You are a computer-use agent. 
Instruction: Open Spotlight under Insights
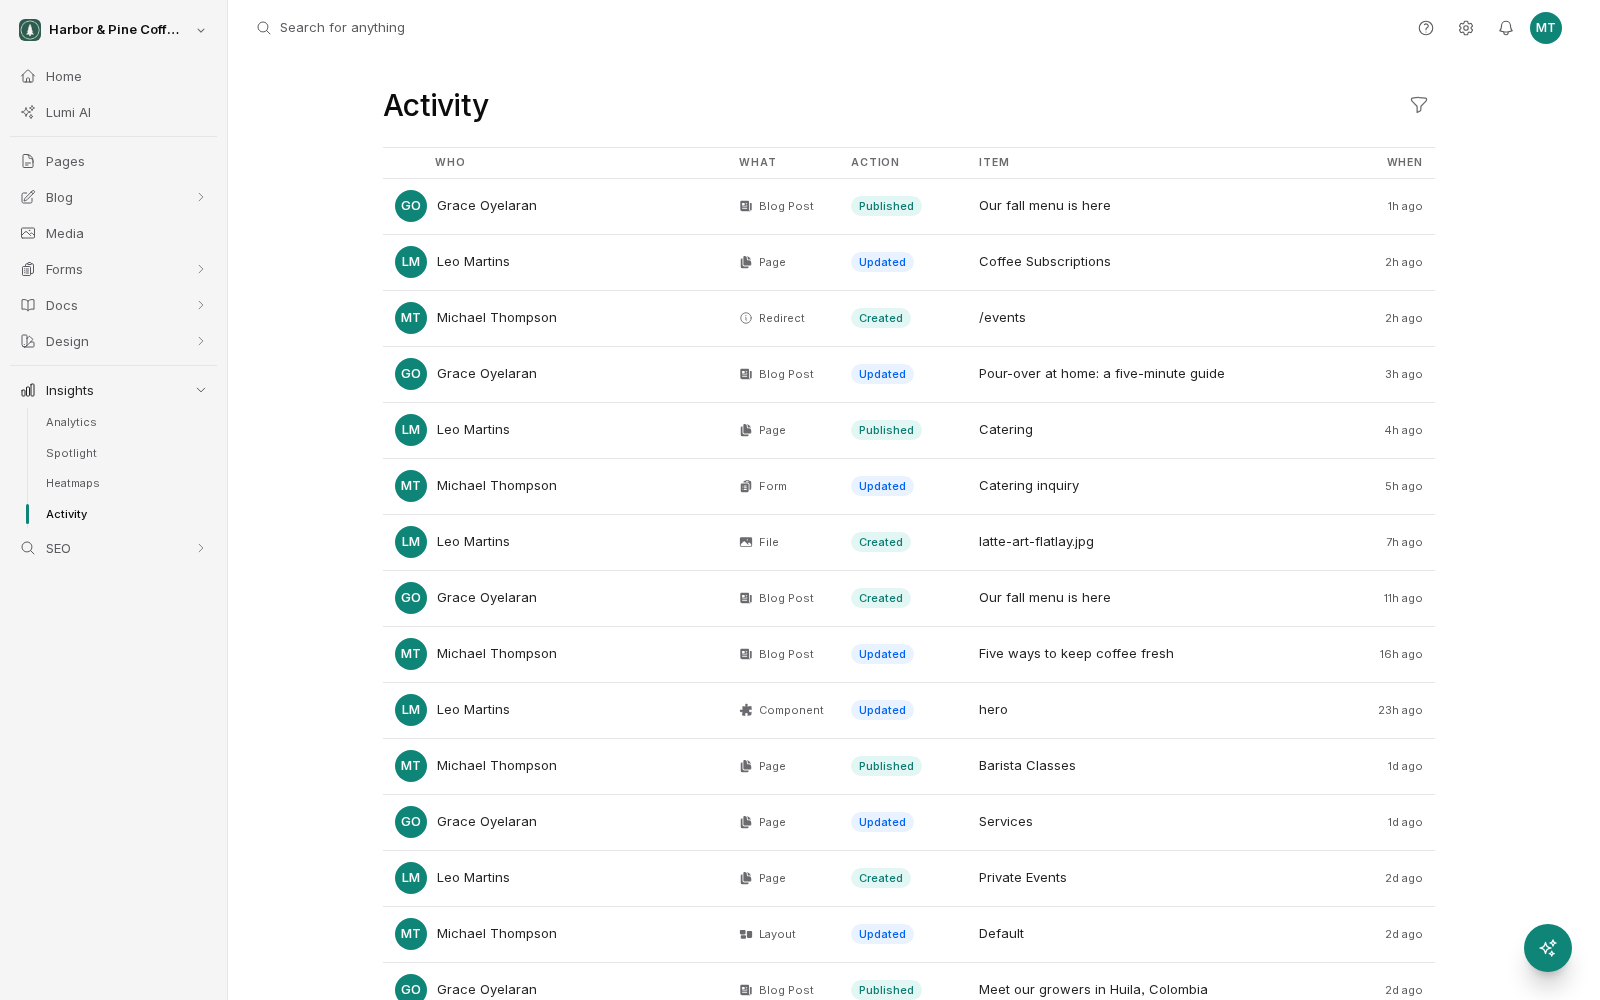tap(71, 453)
